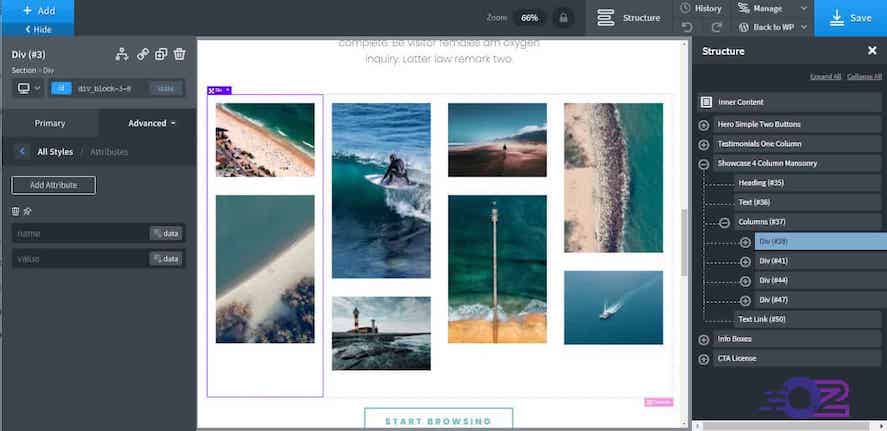Click the Add Attribute button
This screenshot has width=887, height=431.
coord(53,185)
